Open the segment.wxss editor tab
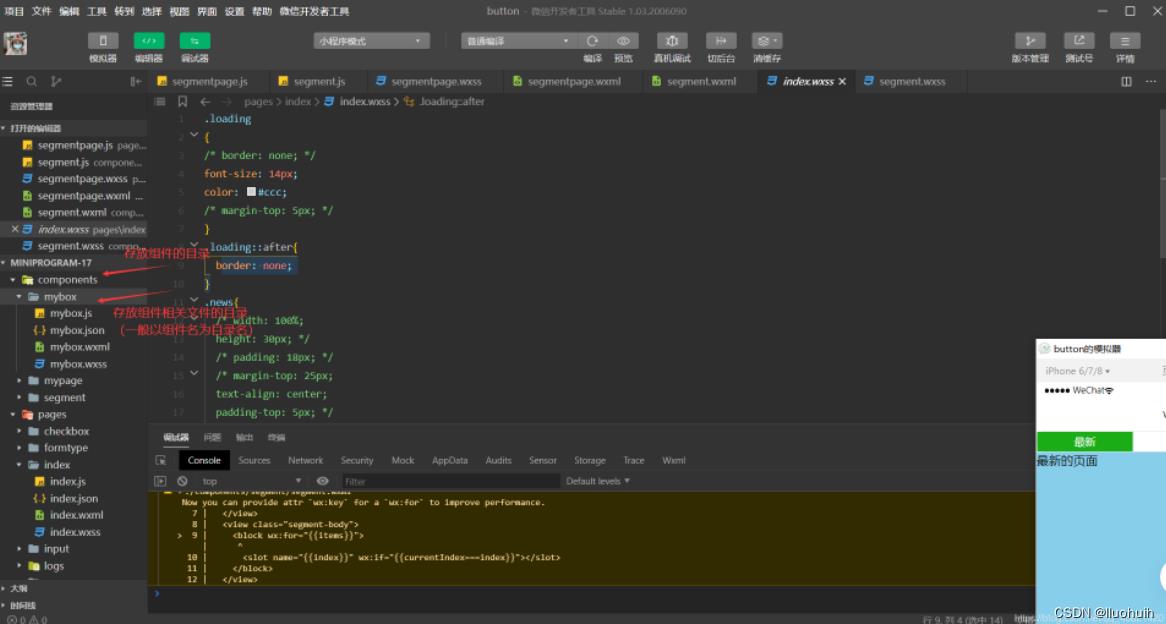 (911, 82)
